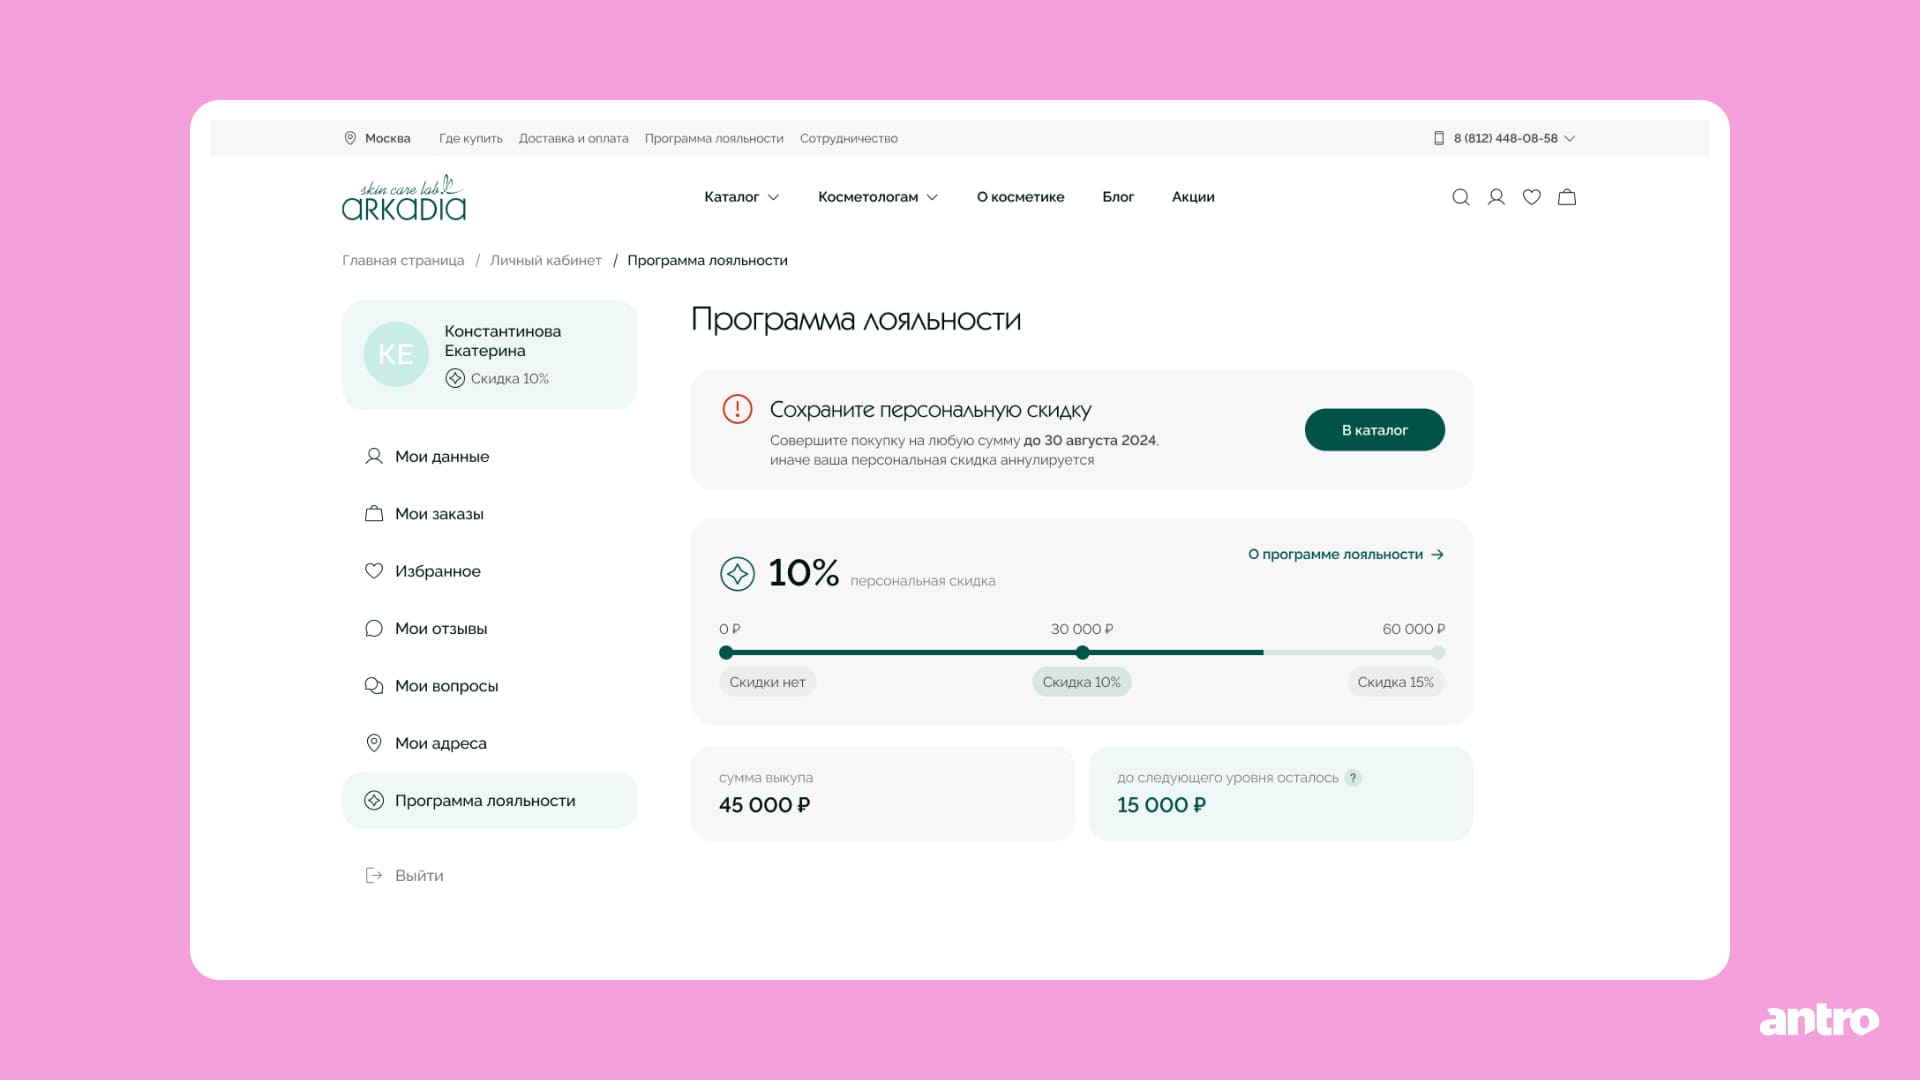
Task: Click the 30 000 ₽ marker on progress bar
Action: tap(1082, 653)
